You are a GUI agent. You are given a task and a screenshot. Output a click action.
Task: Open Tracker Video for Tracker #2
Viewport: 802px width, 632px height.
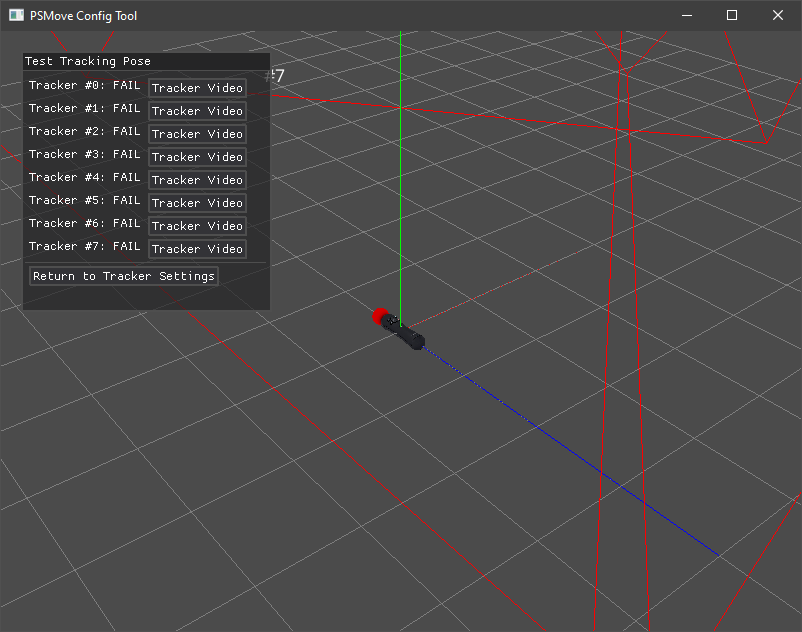(x=197, y=134)
